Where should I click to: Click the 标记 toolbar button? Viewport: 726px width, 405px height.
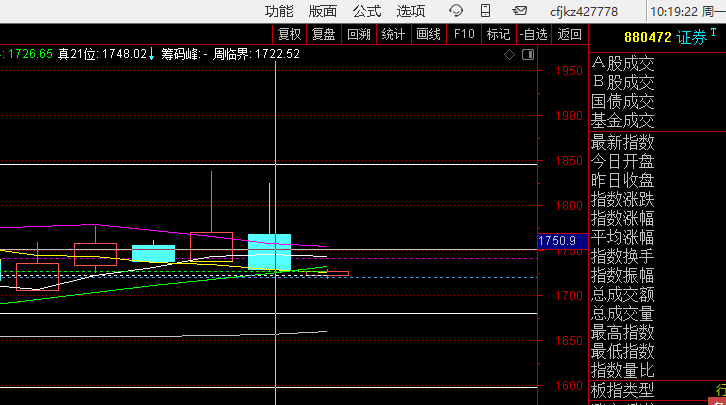(499, 34)
